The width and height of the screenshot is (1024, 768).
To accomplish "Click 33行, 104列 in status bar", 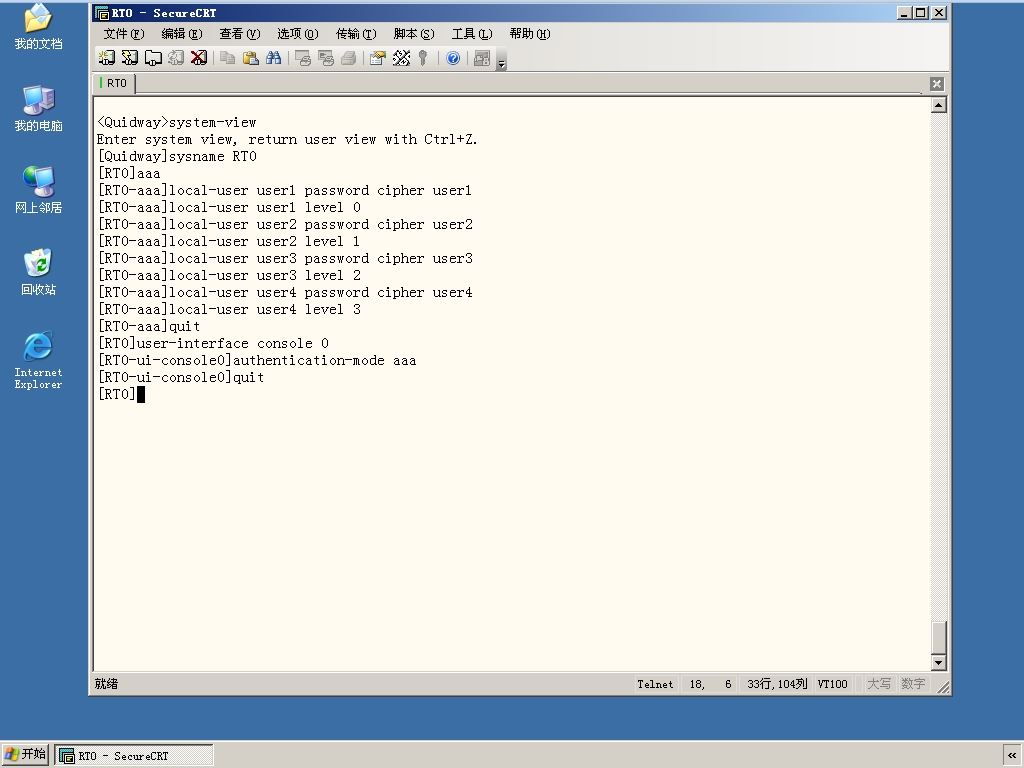I will tap(777, 684).
